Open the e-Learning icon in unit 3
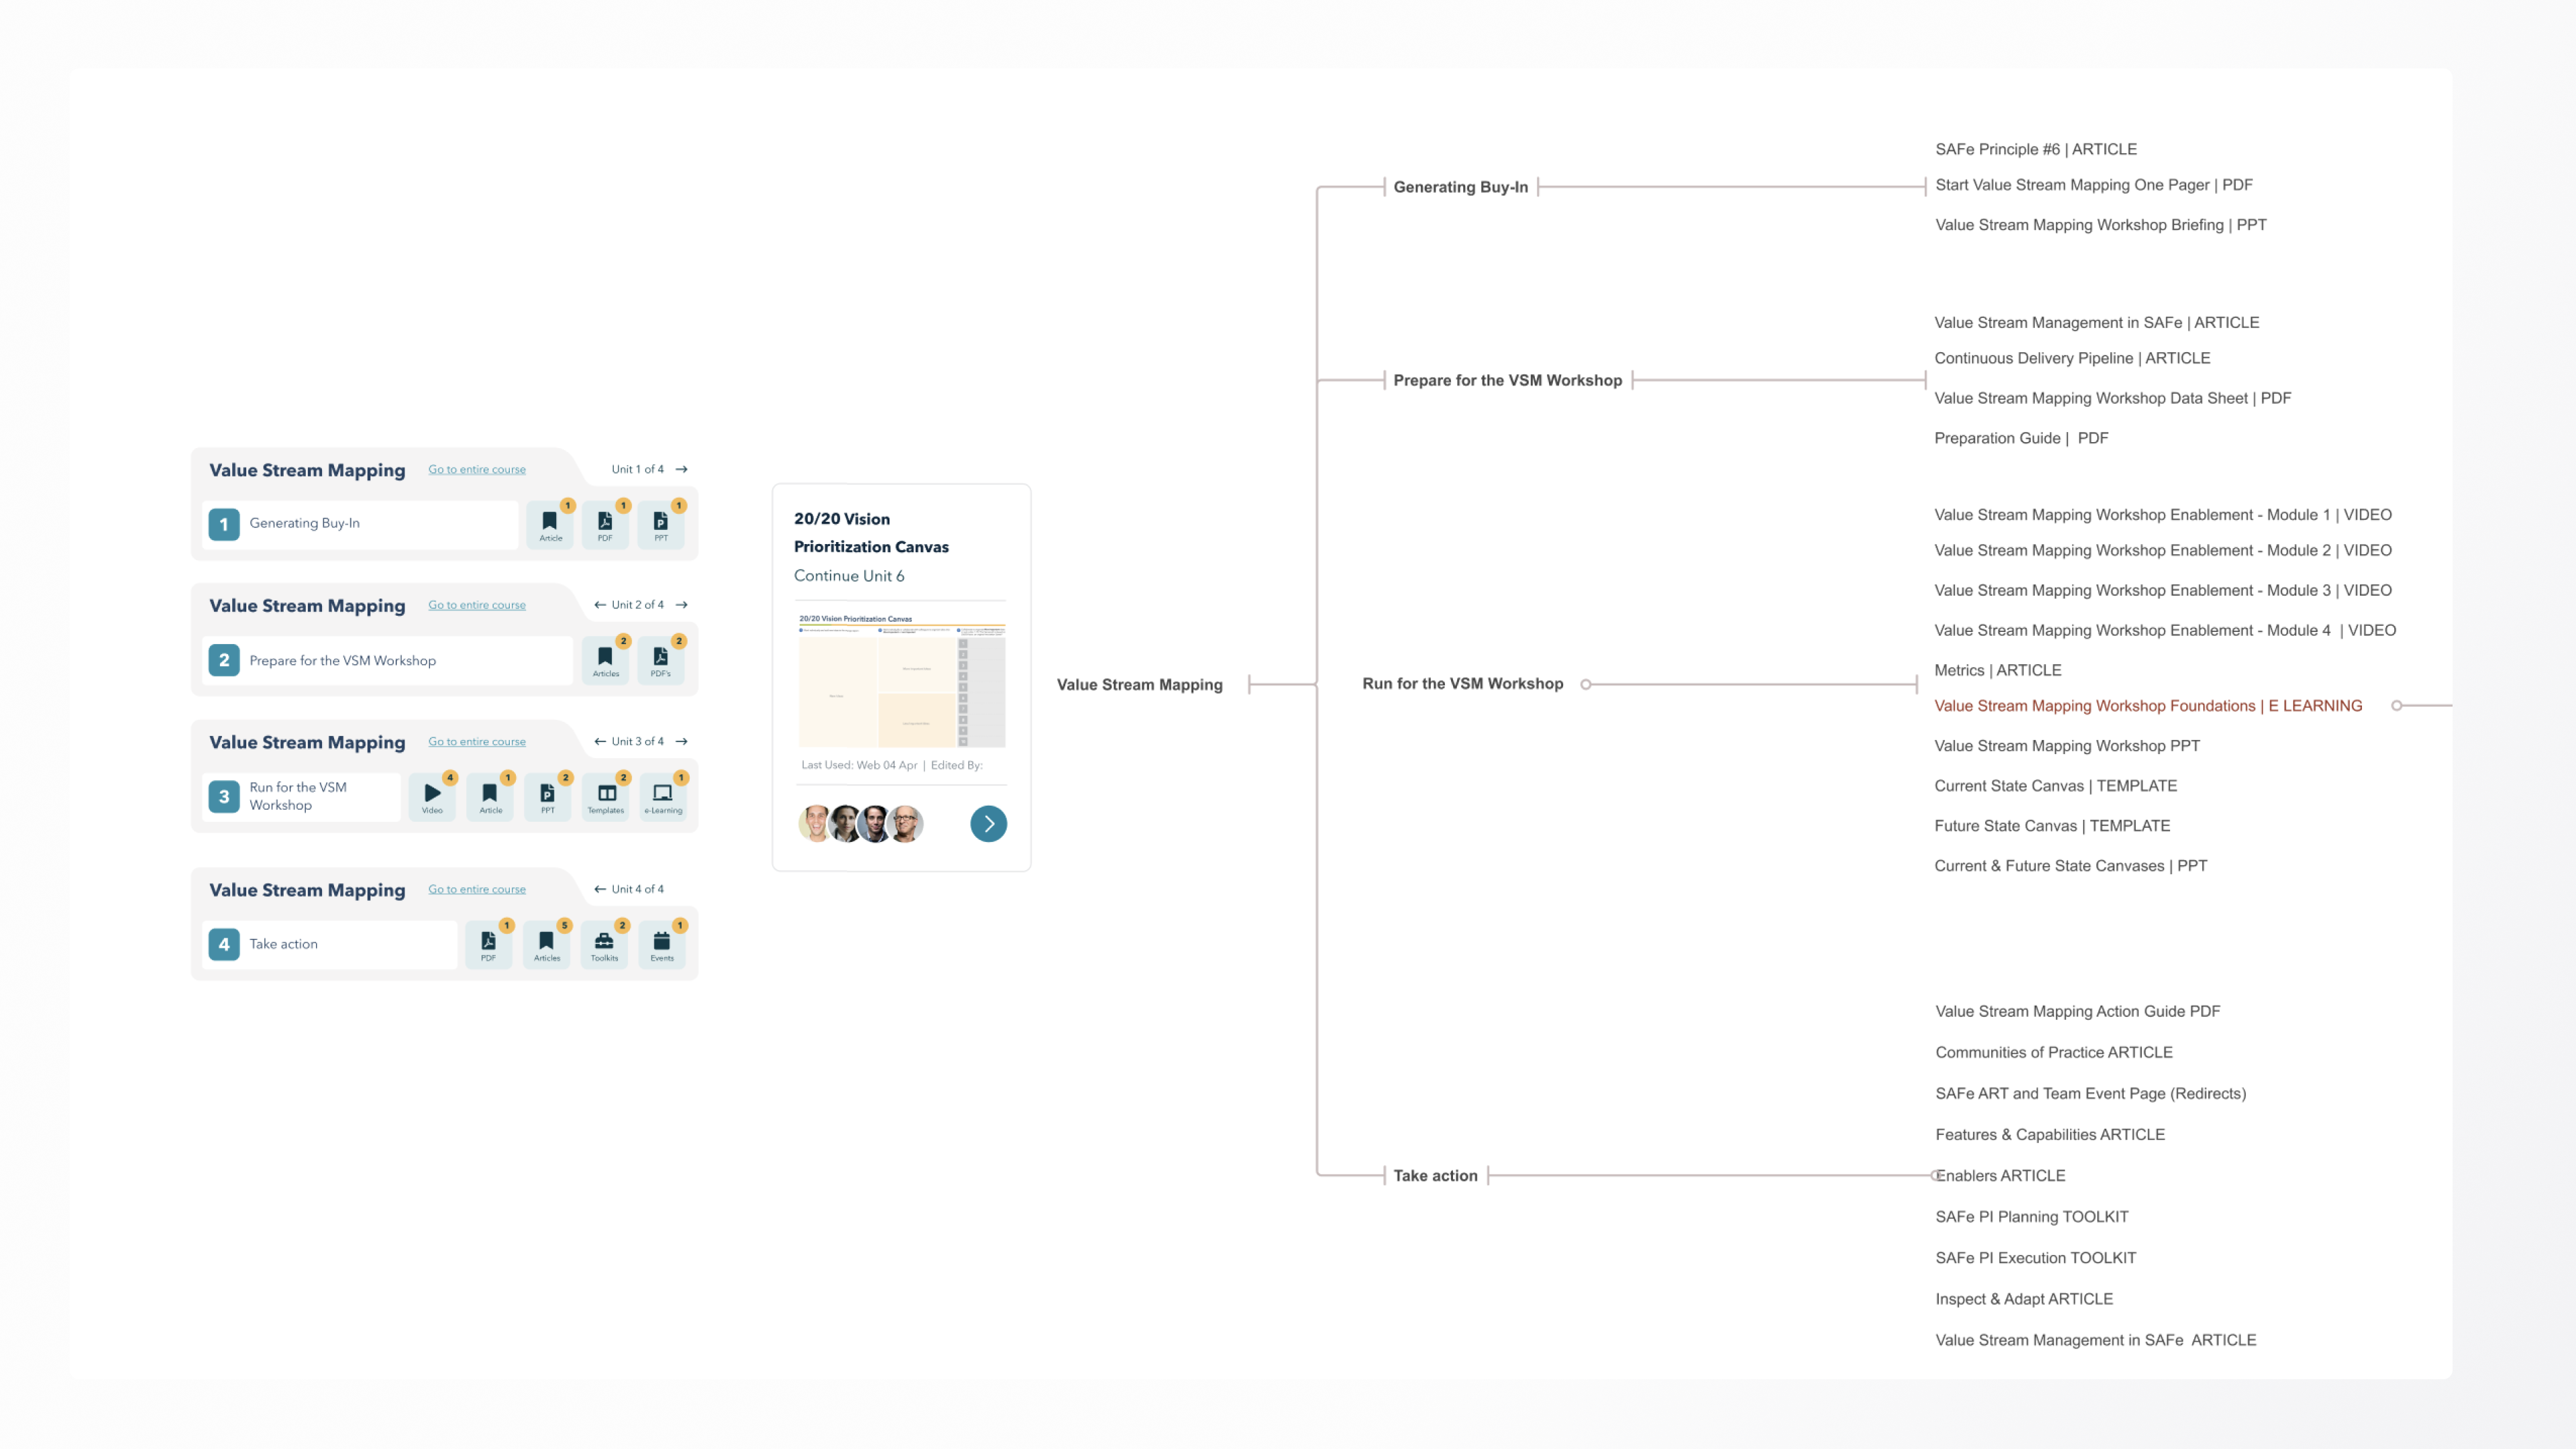Viewport: 2576px width, 1449px height. pos(663,796)
